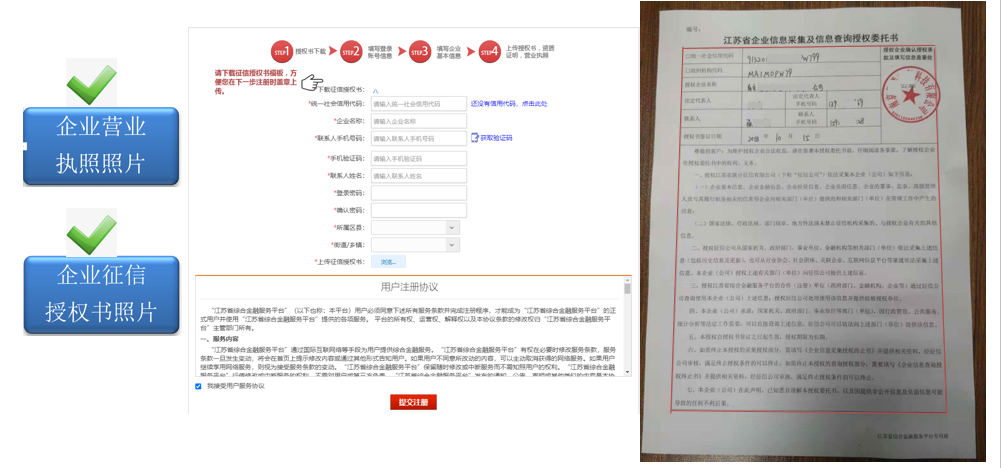Toggle the 我接受用户服务协议 checkbox
This screenshot has height=468, width=1001.
(x=199, y=386)
